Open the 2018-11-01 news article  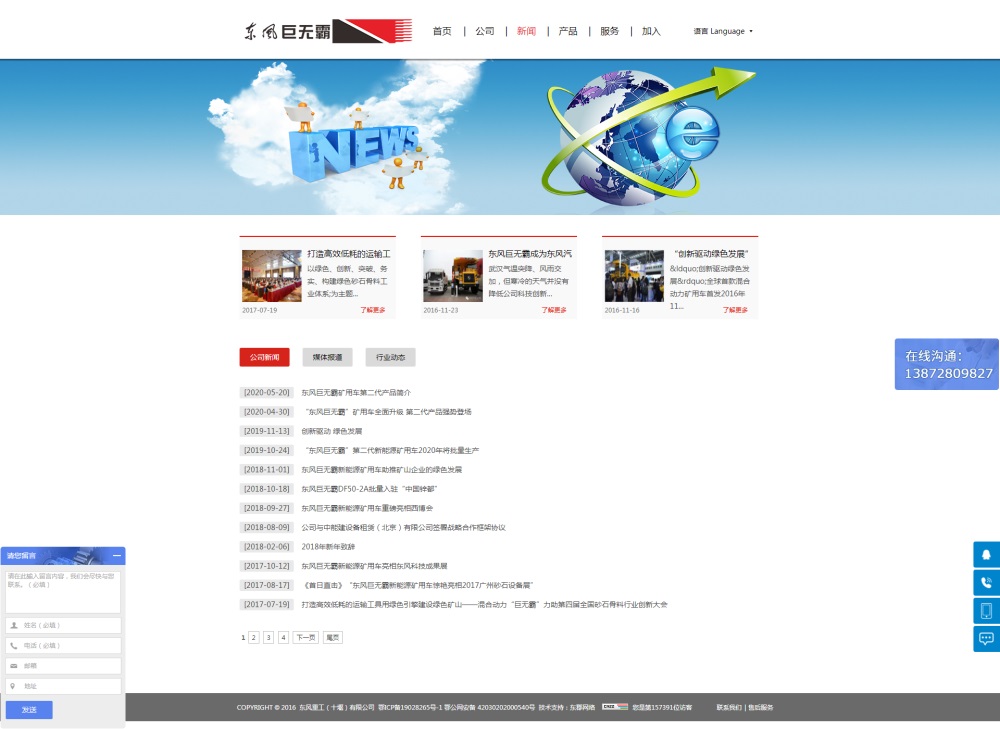[x=381, y=470]
